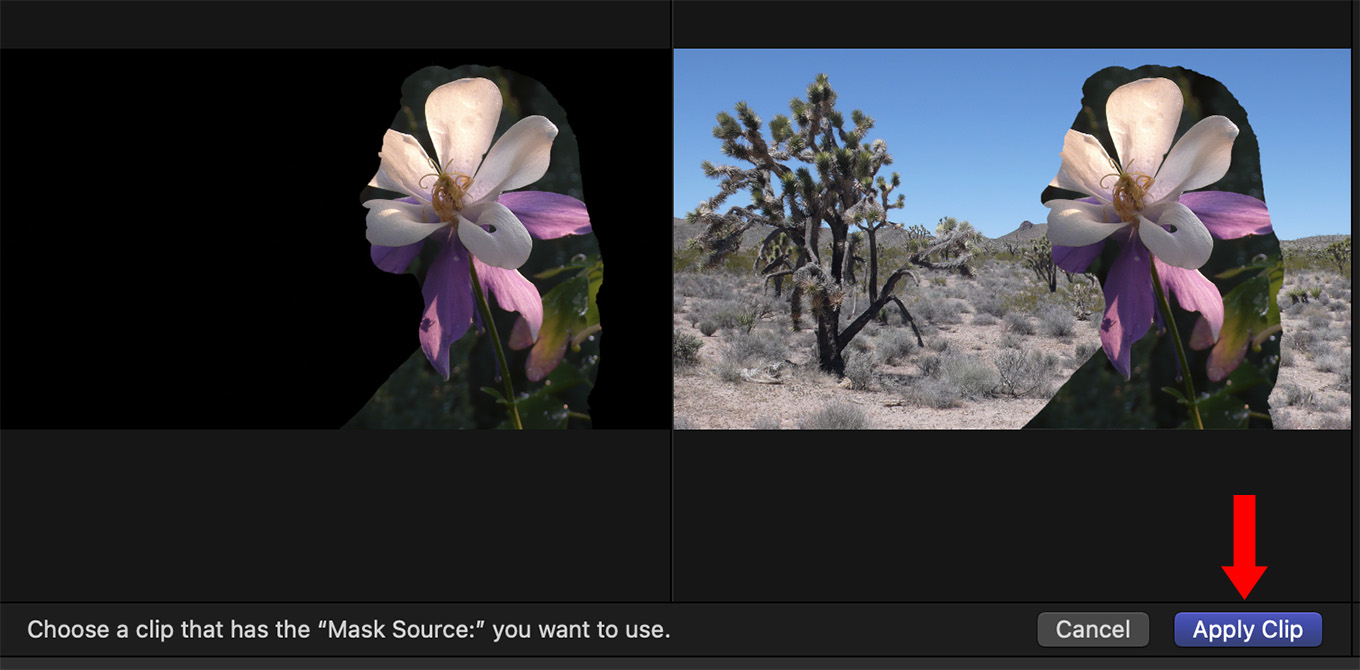
Task: Click the flower overlay in right viewer
Action: [1160, 245]
